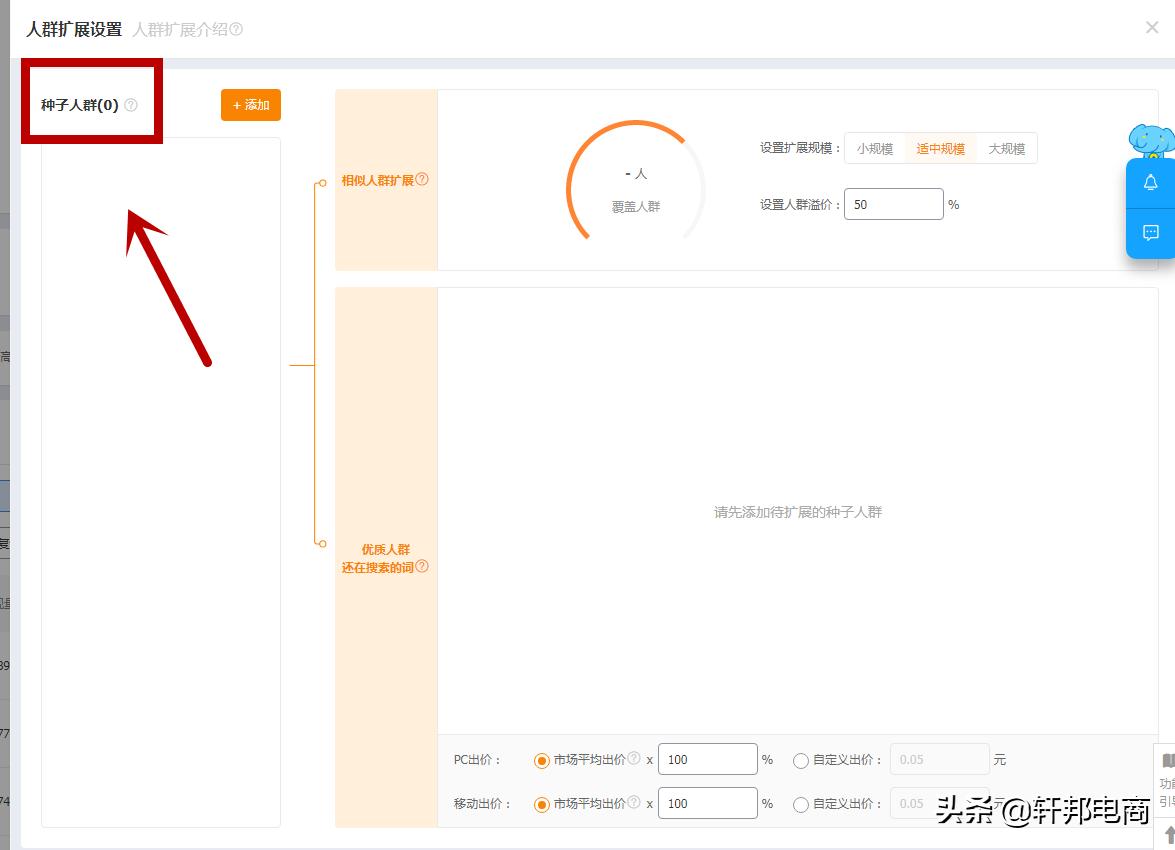Image resolution: width=1175 pixels, height=850 pixels.
Task: Switch expansion scale to 小规模
Action: (874, 148)
